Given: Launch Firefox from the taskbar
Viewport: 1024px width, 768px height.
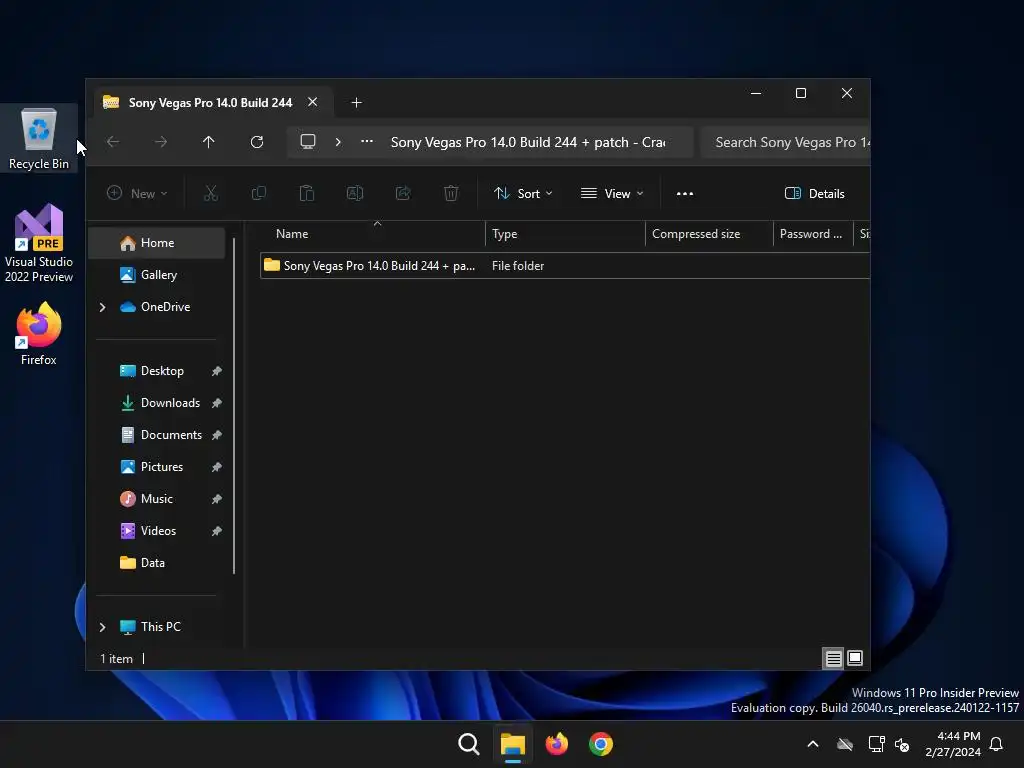Looking at the screenshot, I should (x=556, y=744).
